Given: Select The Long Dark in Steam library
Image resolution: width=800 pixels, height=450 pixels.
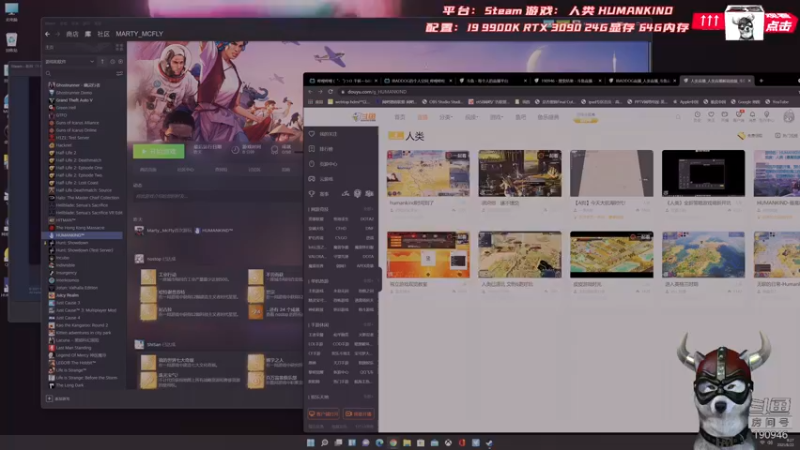Looking at the screenshot, I should point(69,385).
